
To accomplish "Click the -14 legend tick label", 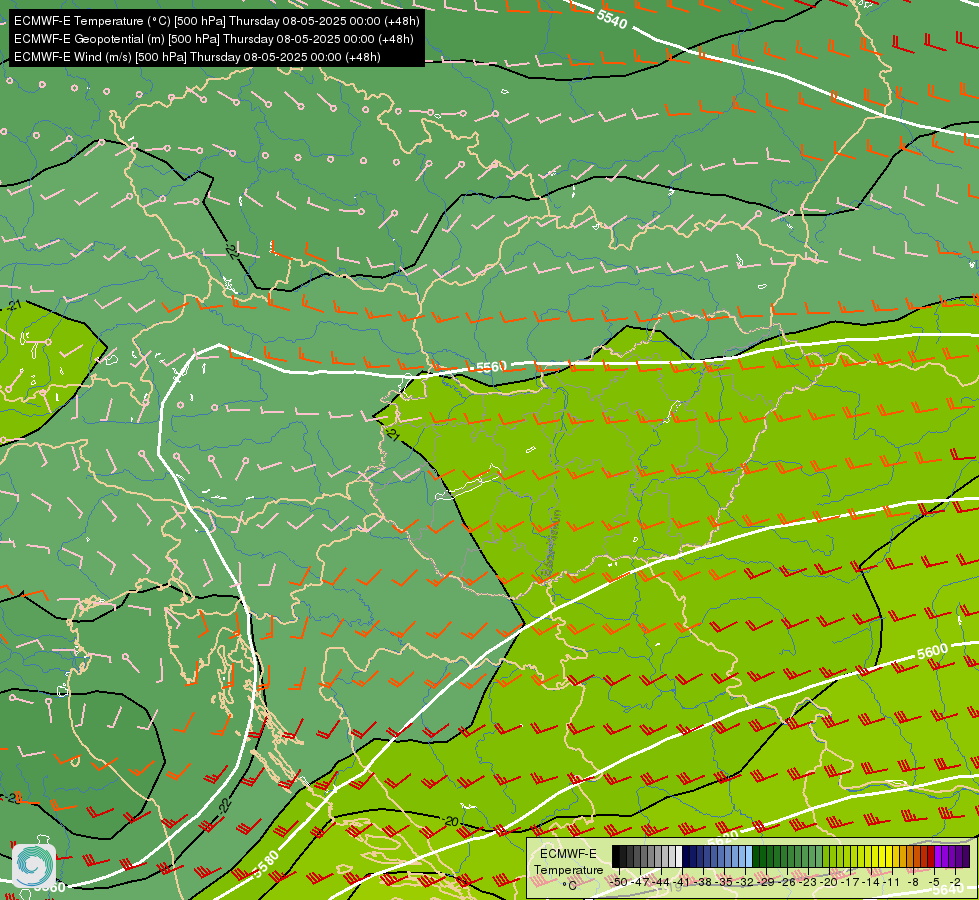I will 871,882.
